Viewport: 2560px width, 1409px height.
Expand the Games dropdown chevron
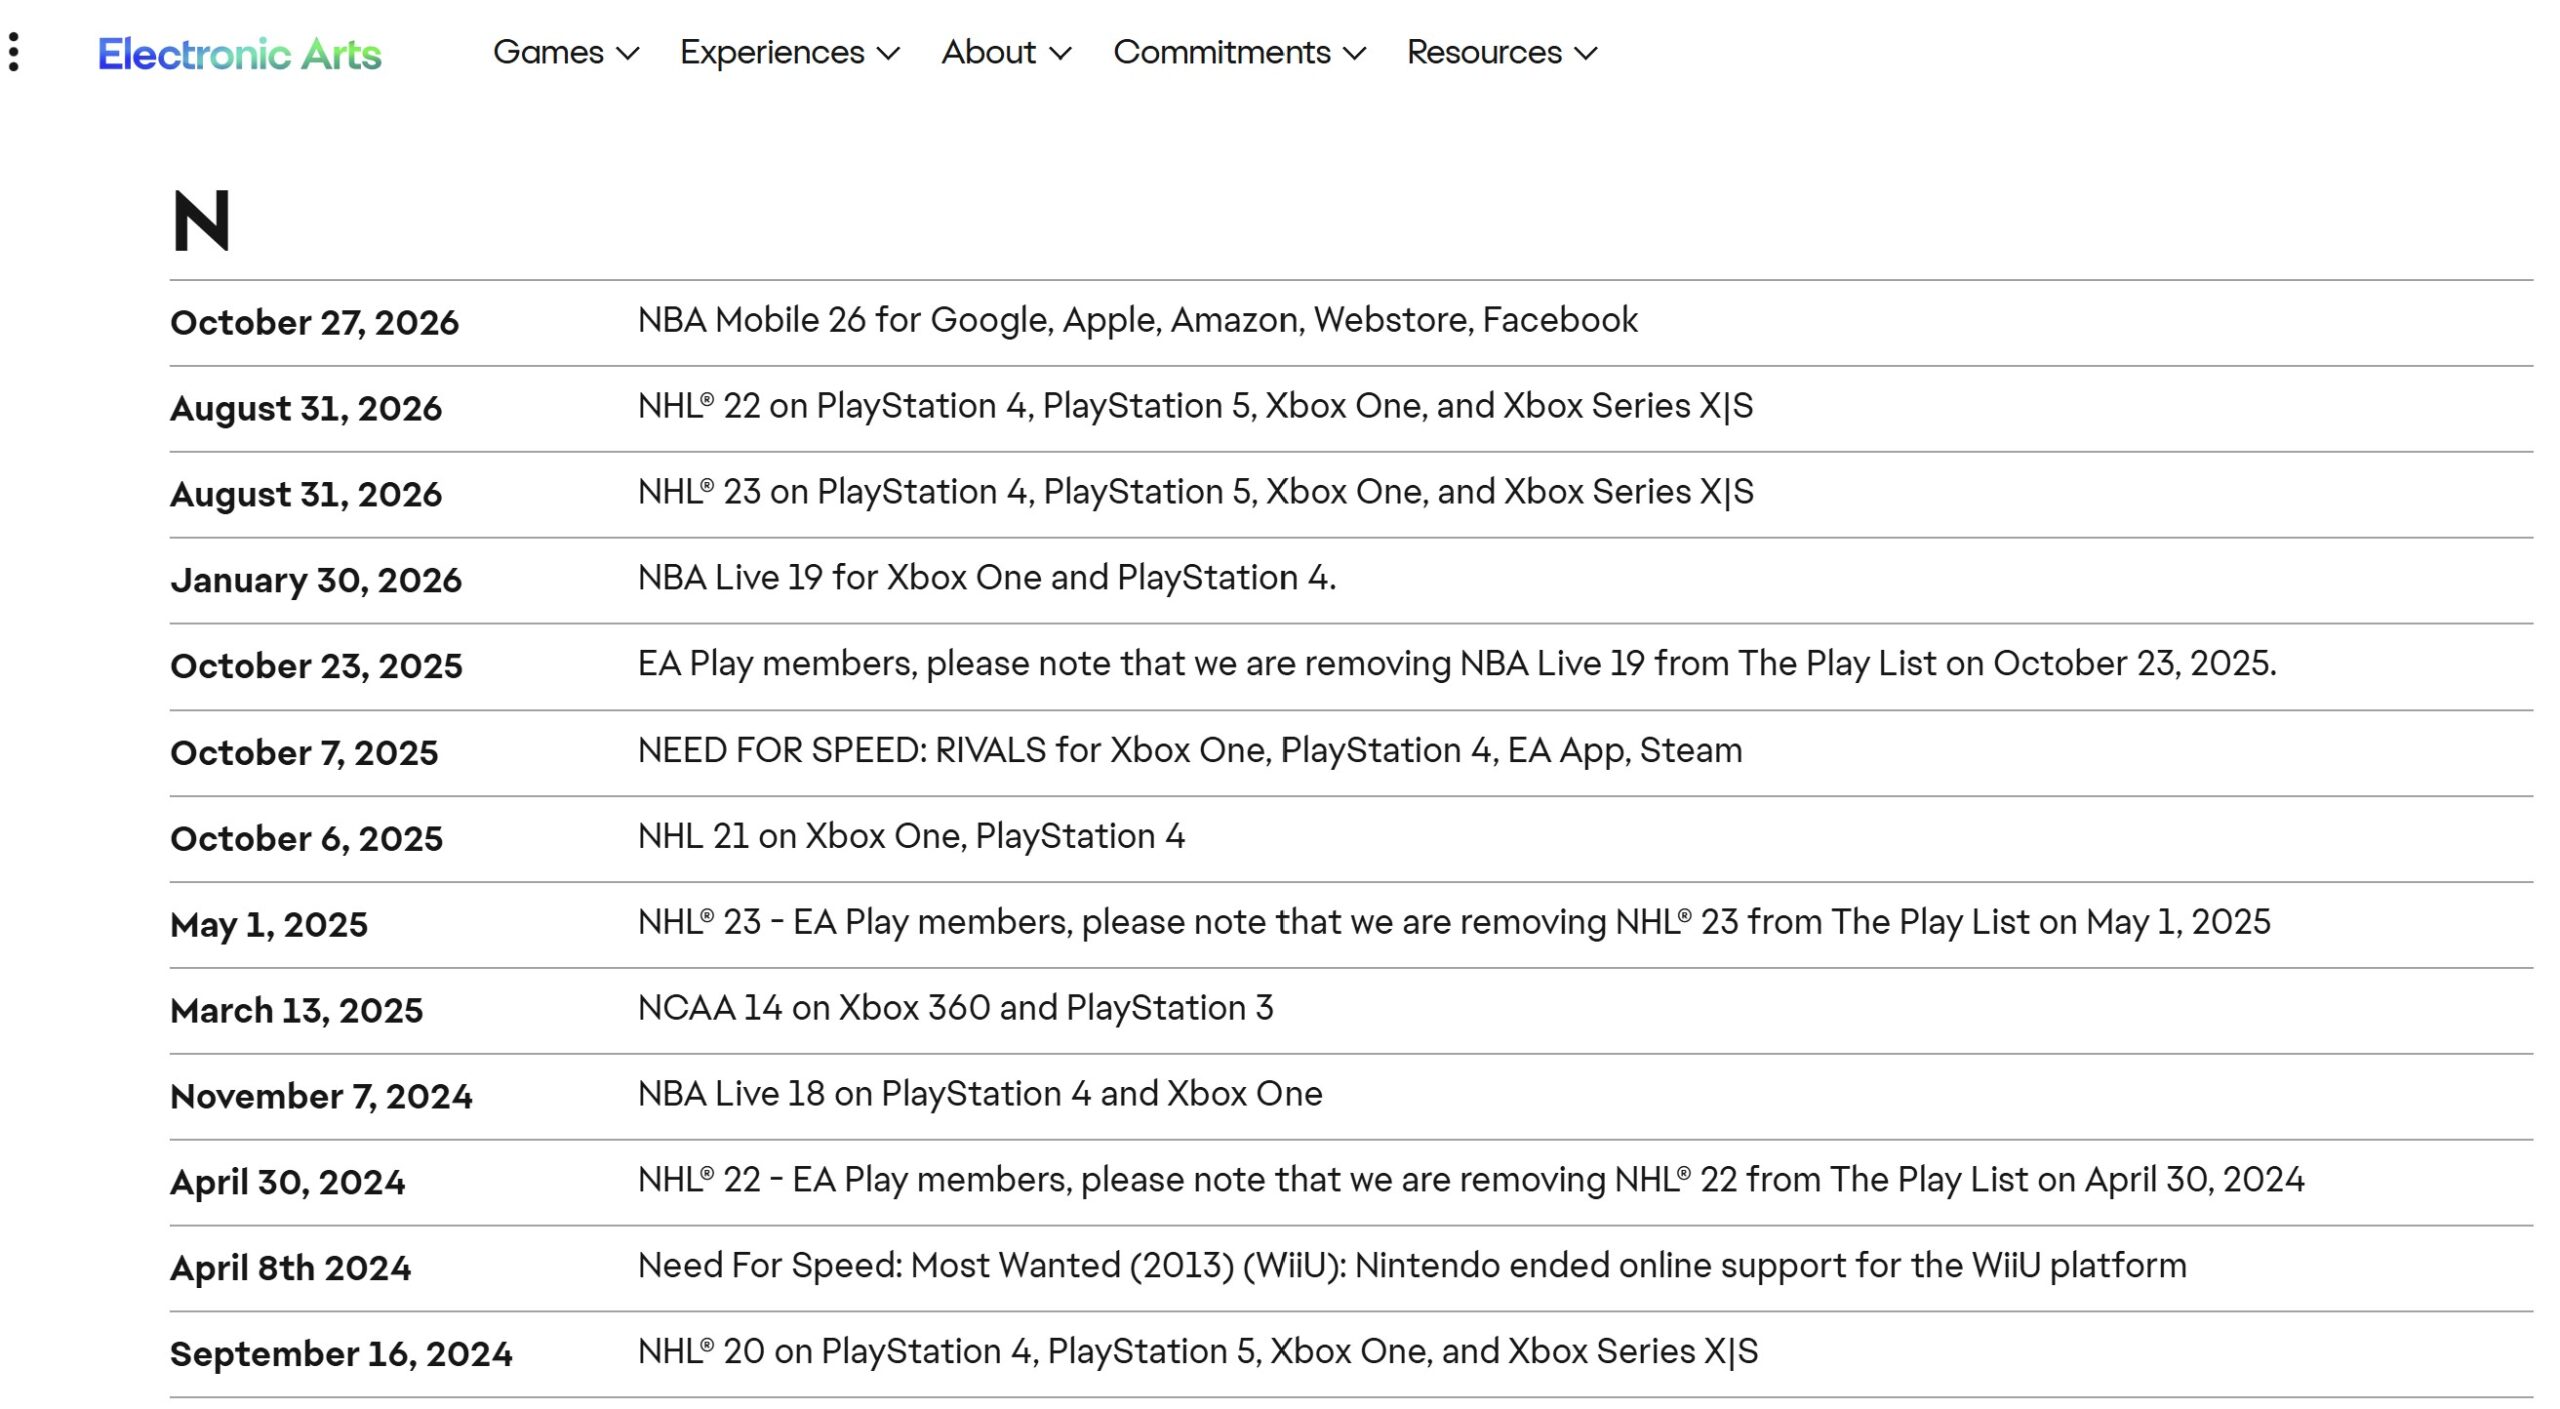coord(627,54)
